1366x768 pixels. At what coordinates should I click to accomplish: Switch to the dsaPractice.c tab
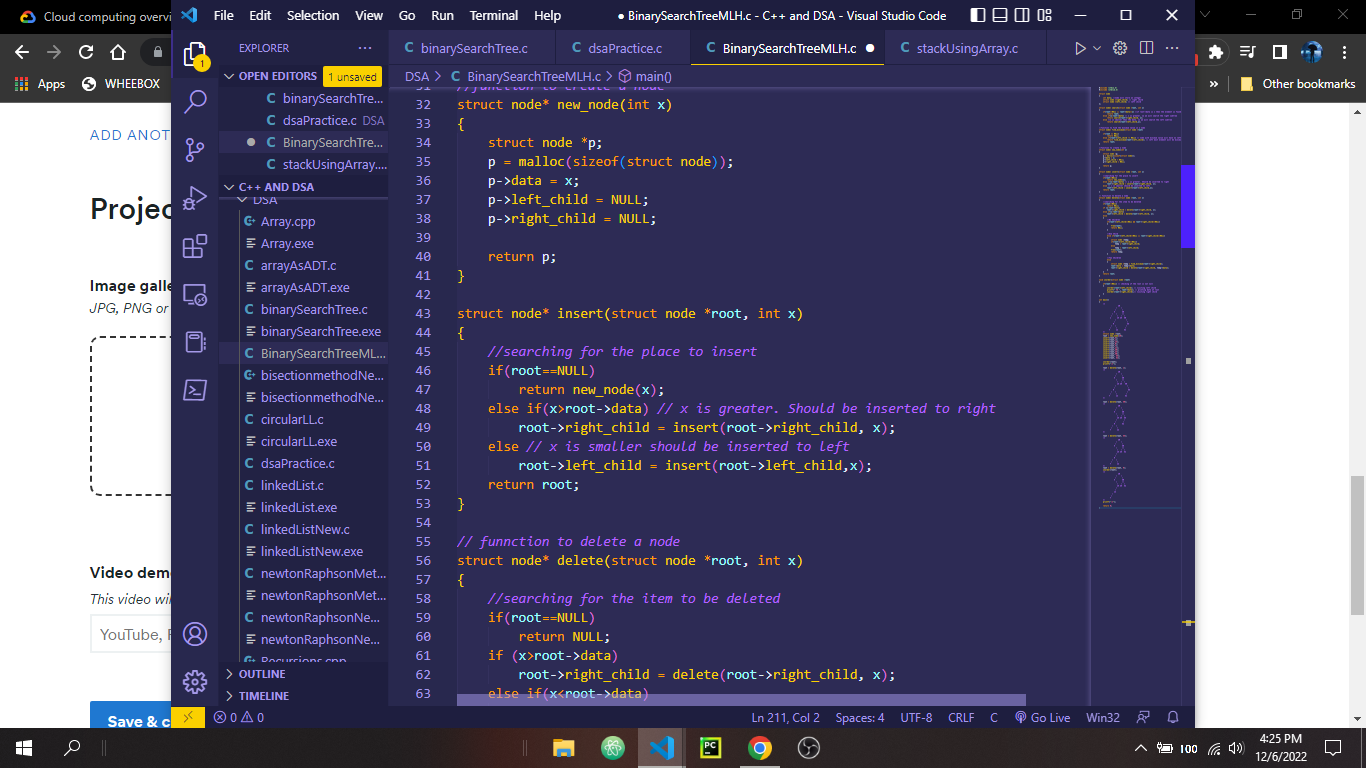(x=625, y=47)
